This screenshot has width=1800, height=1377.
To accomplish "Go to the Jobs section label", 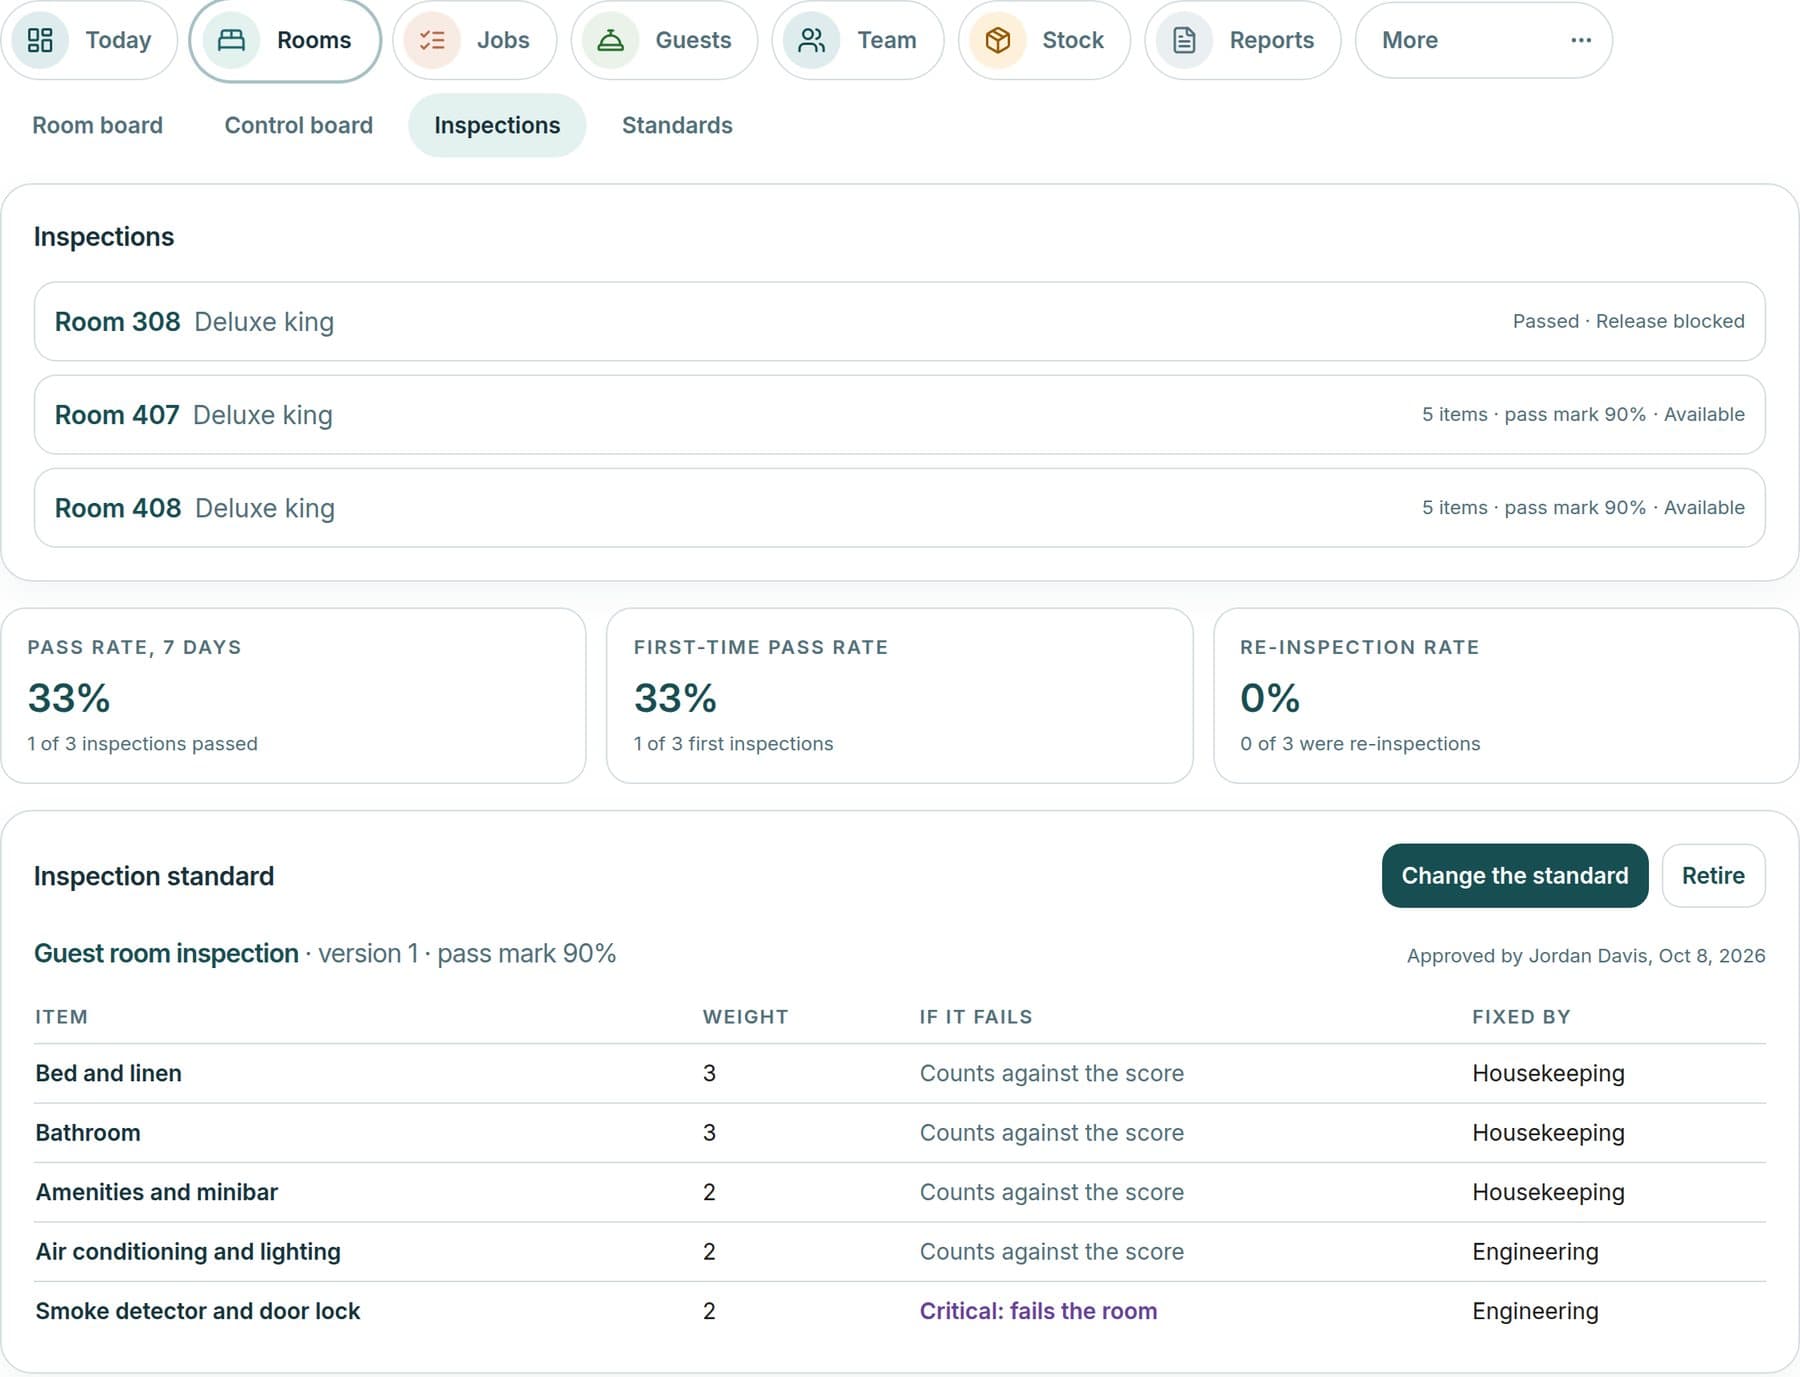I will pos(503,40).
